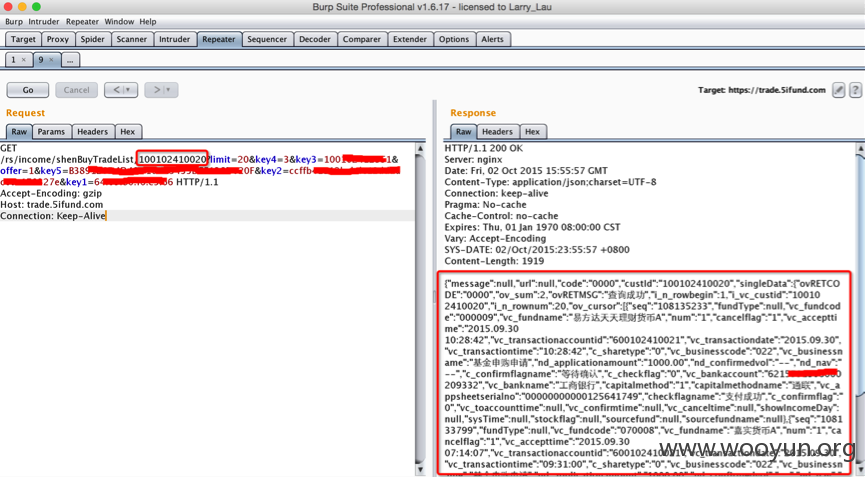Image resolution: width=865 pixels, height=477 pixels.
Task: Open the Burp menu
Action: (x=14, y=22)
